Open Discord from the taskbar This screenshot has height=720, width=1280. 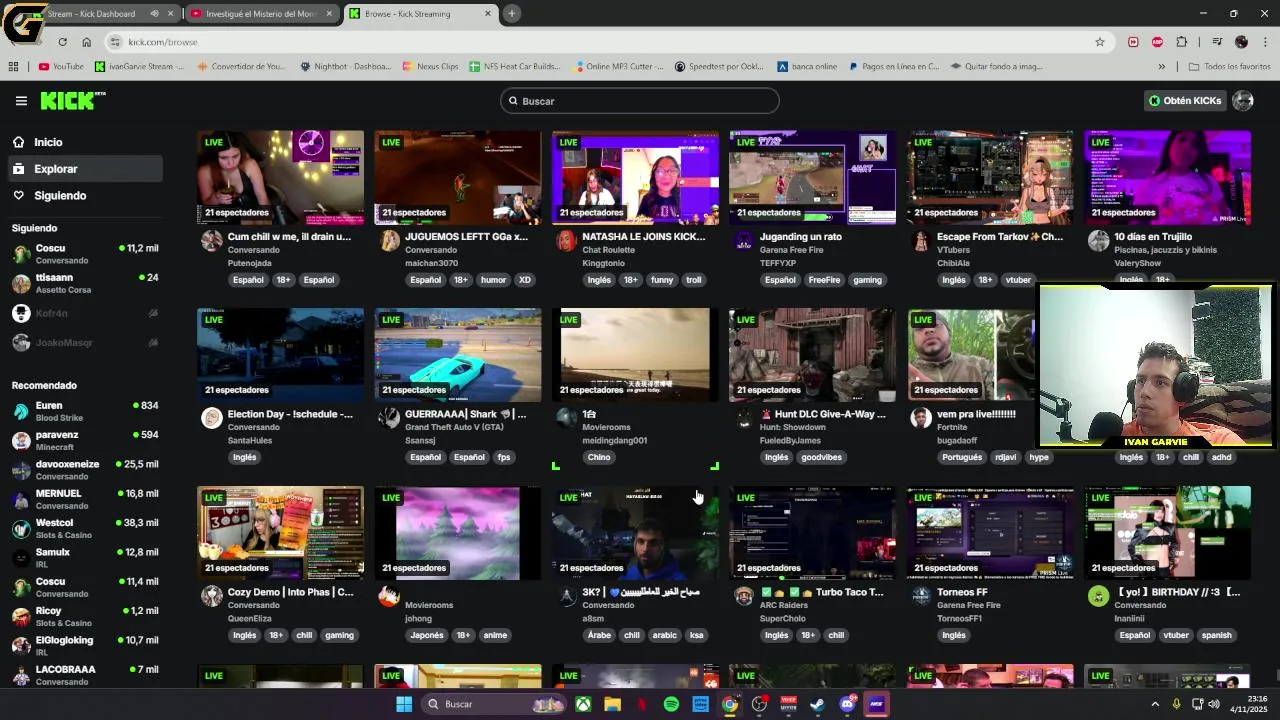[x=847, y=704]
